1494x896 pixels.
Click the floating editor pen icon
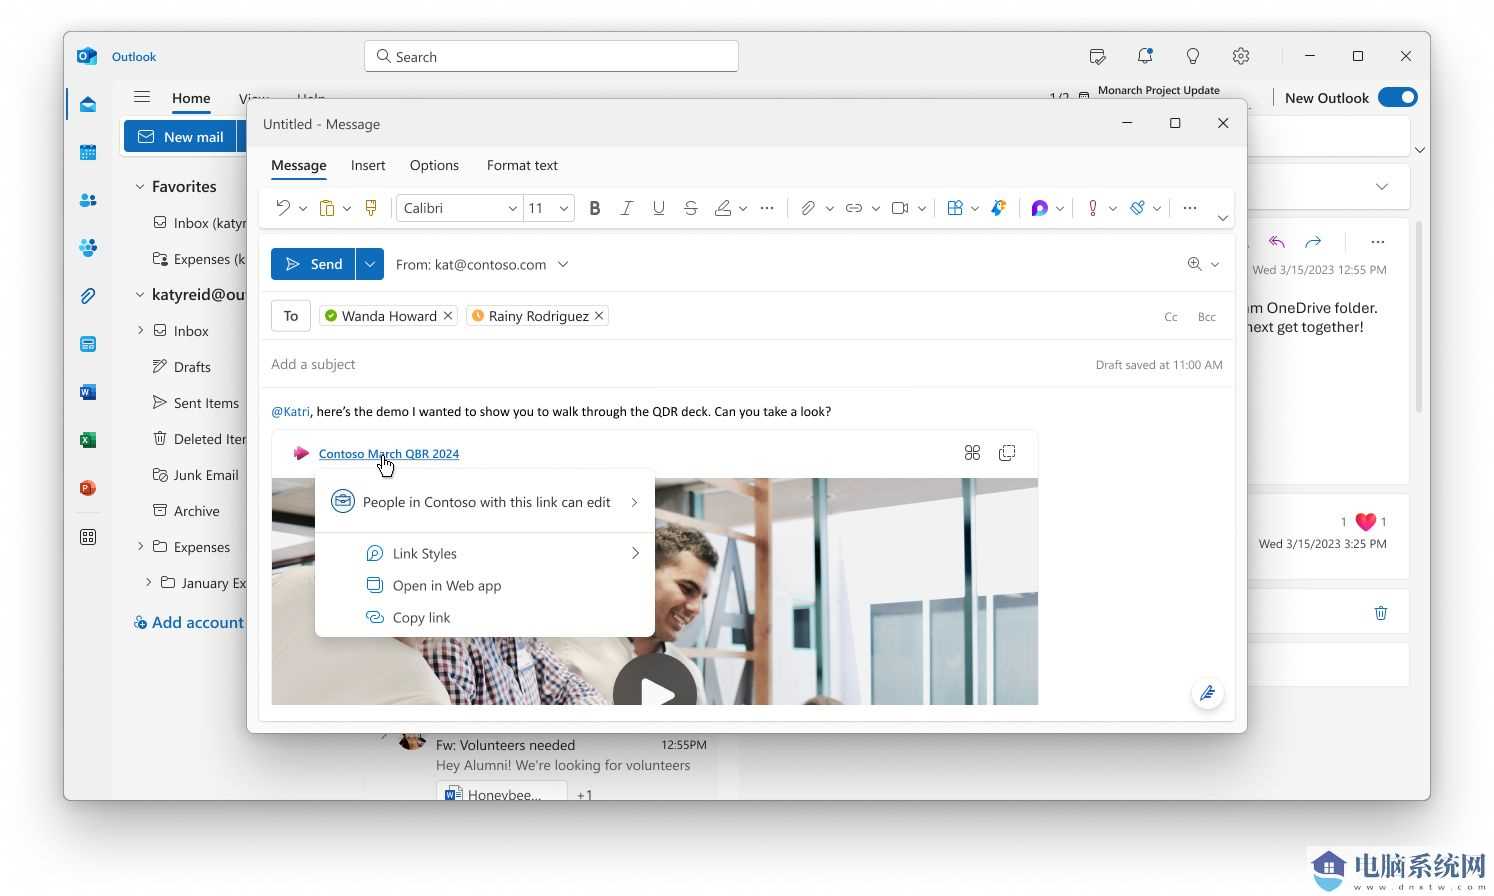[1208, 693]
